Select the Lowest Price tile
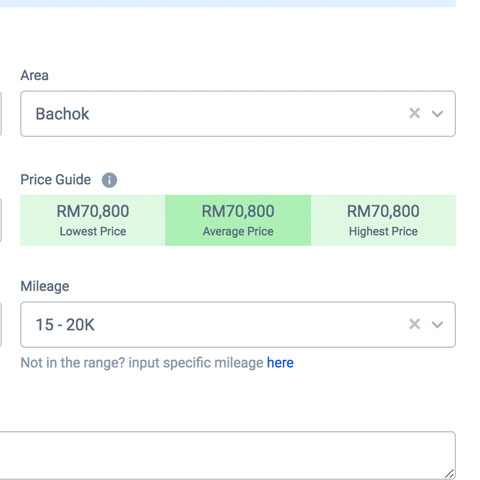 (x=93, y=220)
